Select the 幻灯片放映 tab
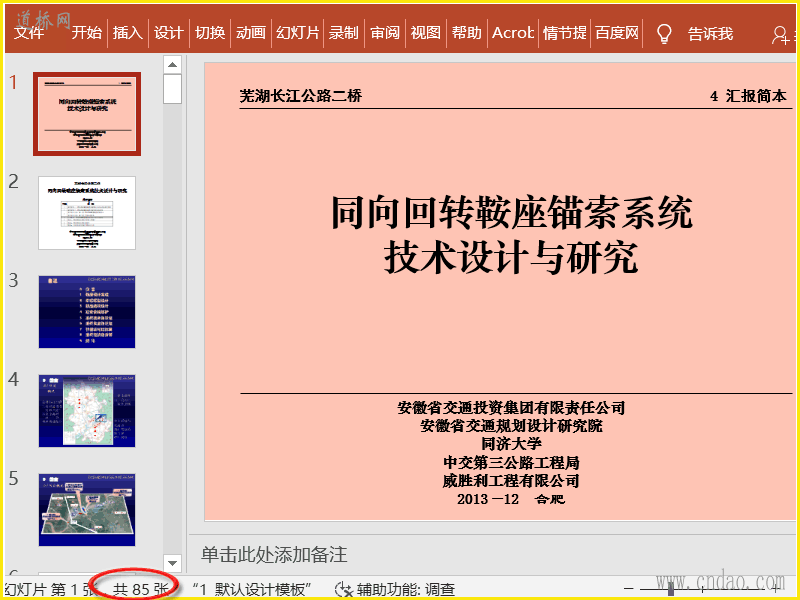The height and width of the screenshot is (600, 800). (x=297, y=33)
